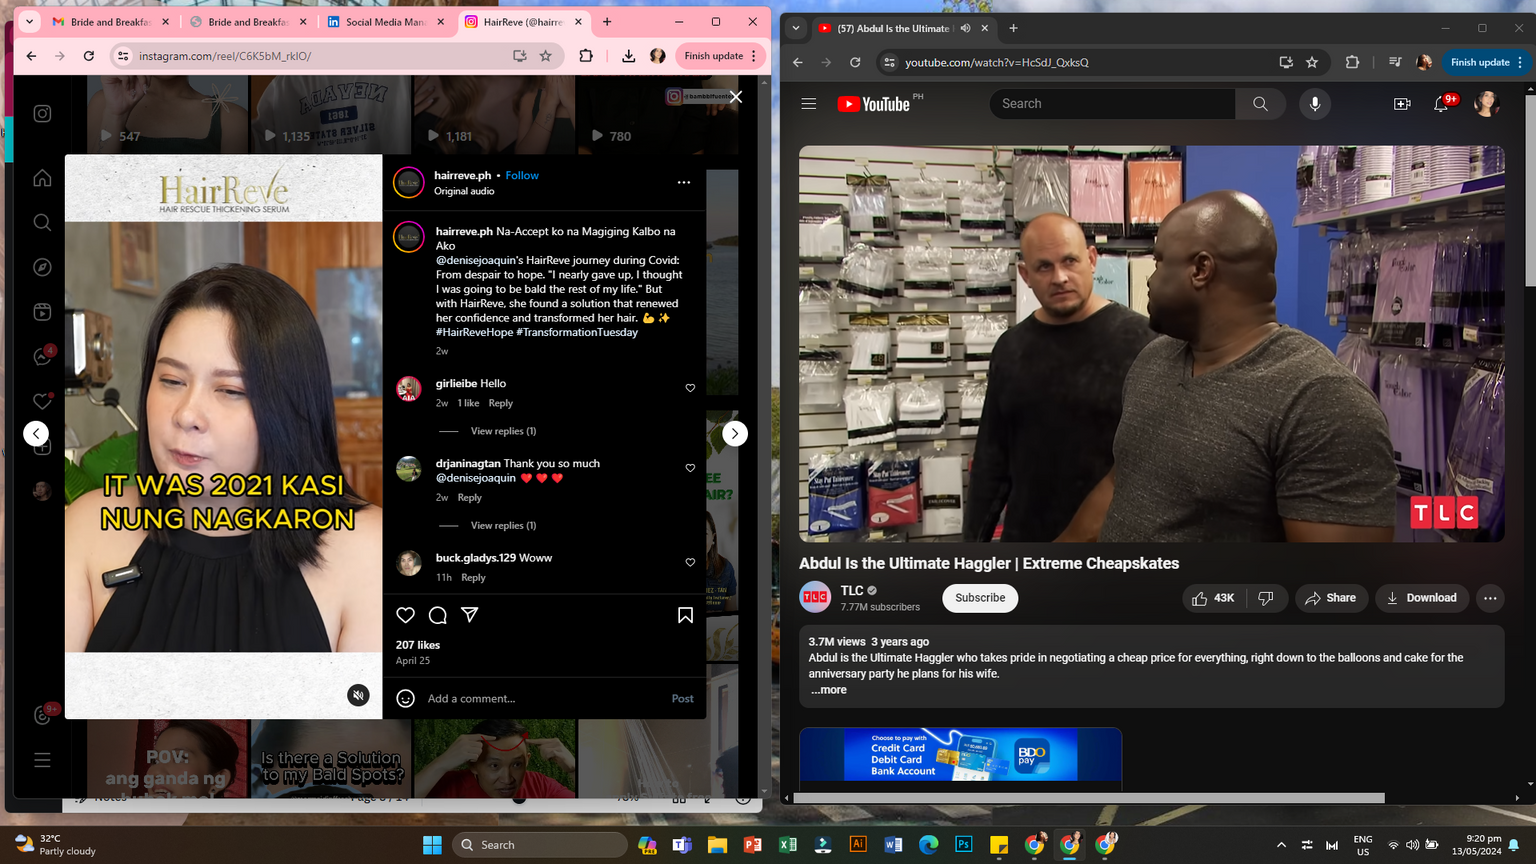Bookmark instagram.com page with star
The width and height of the screenshot is (1536, 864).
tap(546, 56)
